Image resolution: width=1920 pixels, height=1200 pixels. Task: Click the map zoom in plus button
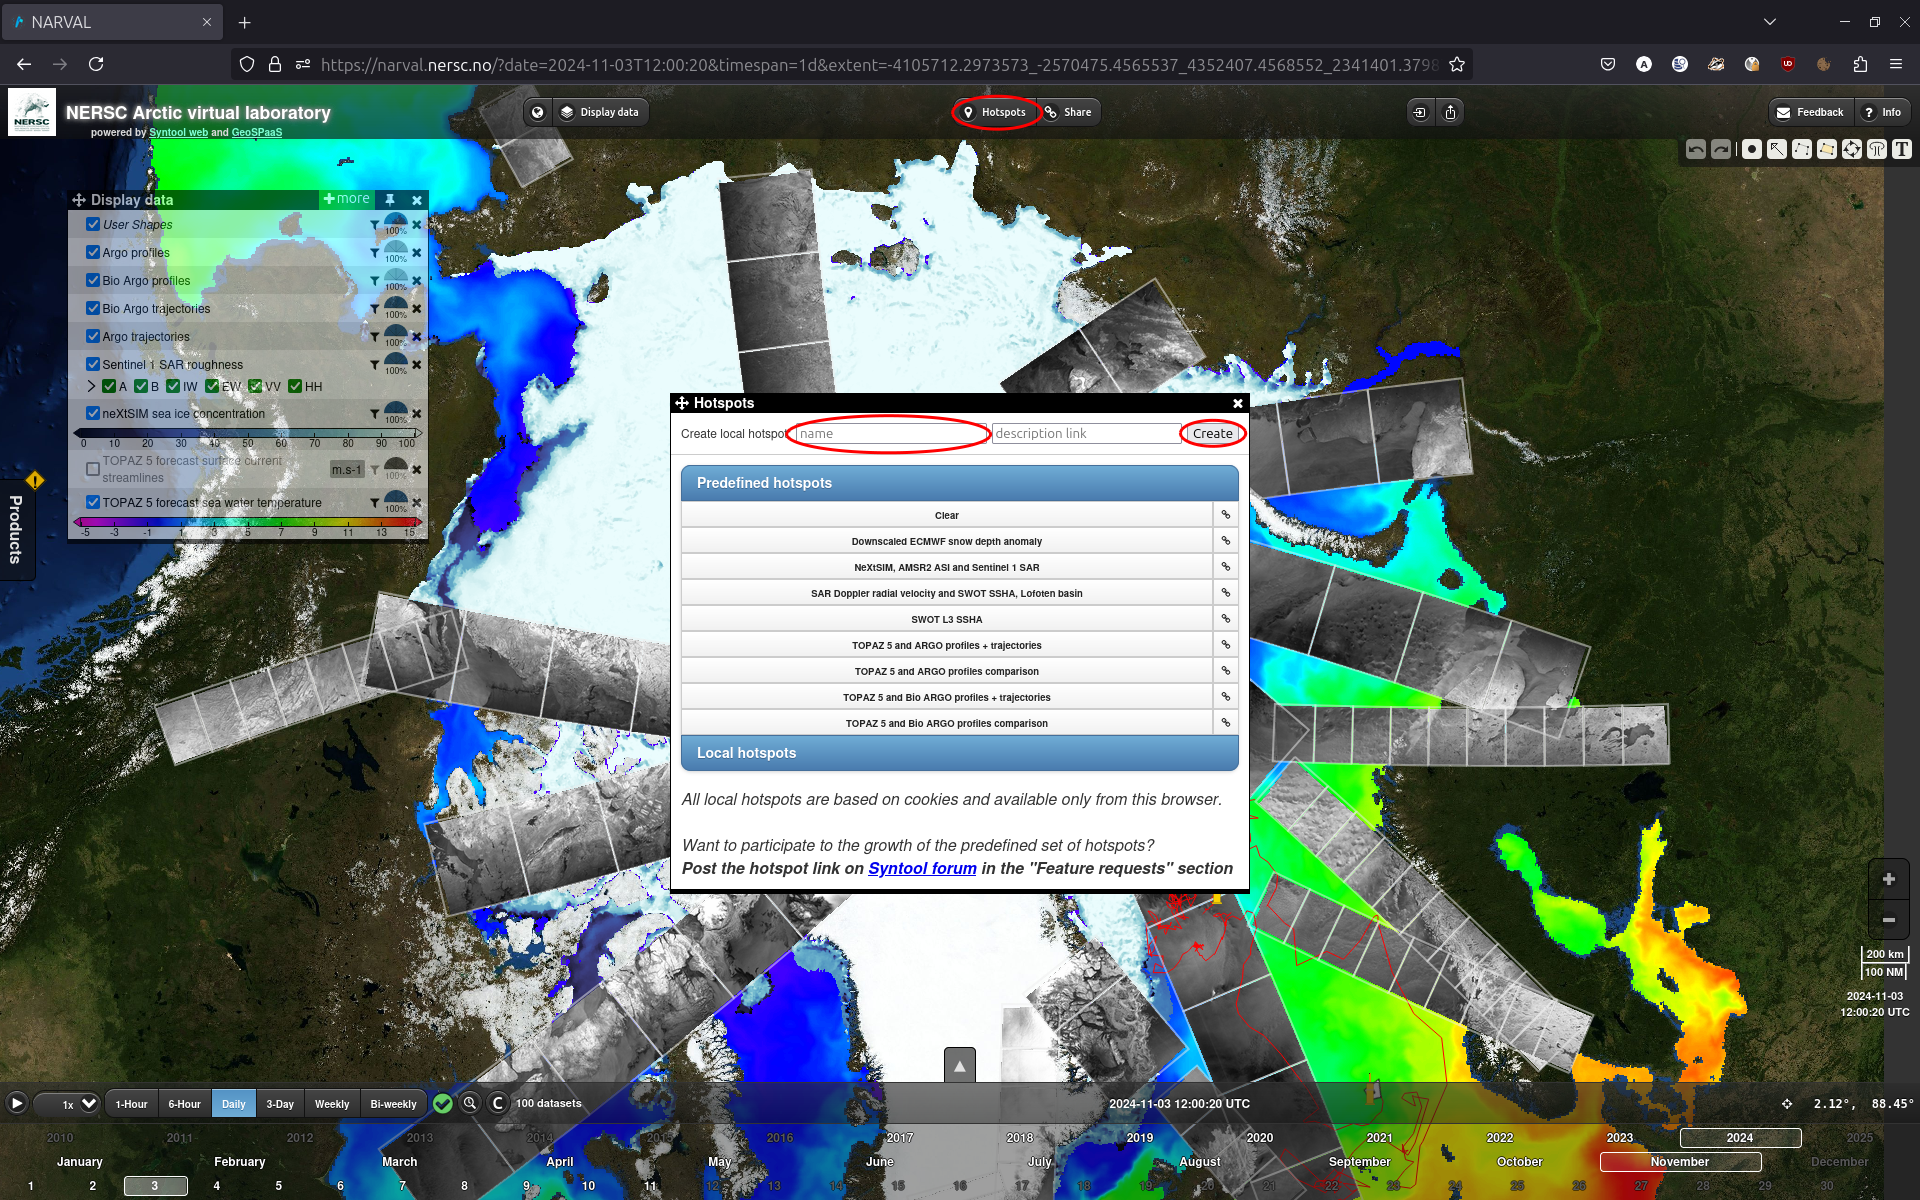click(1889, 879)
